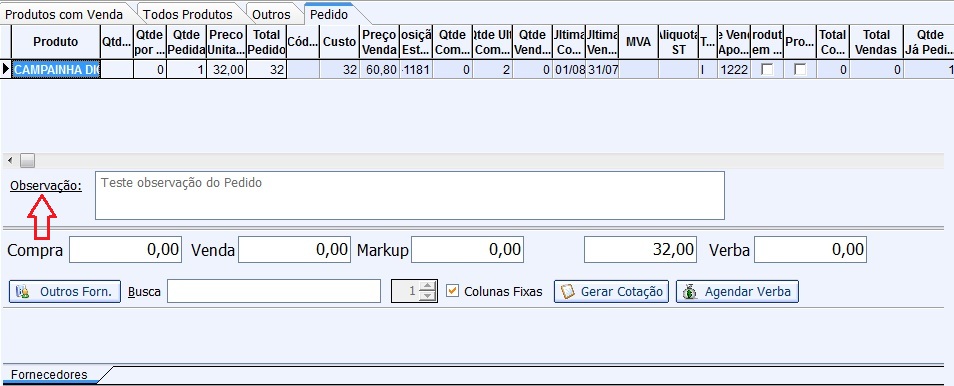This screenshot has width=954, height=386.
Task: Open the Outros tab
Action: pyautogui.click(x=271, y=14)
